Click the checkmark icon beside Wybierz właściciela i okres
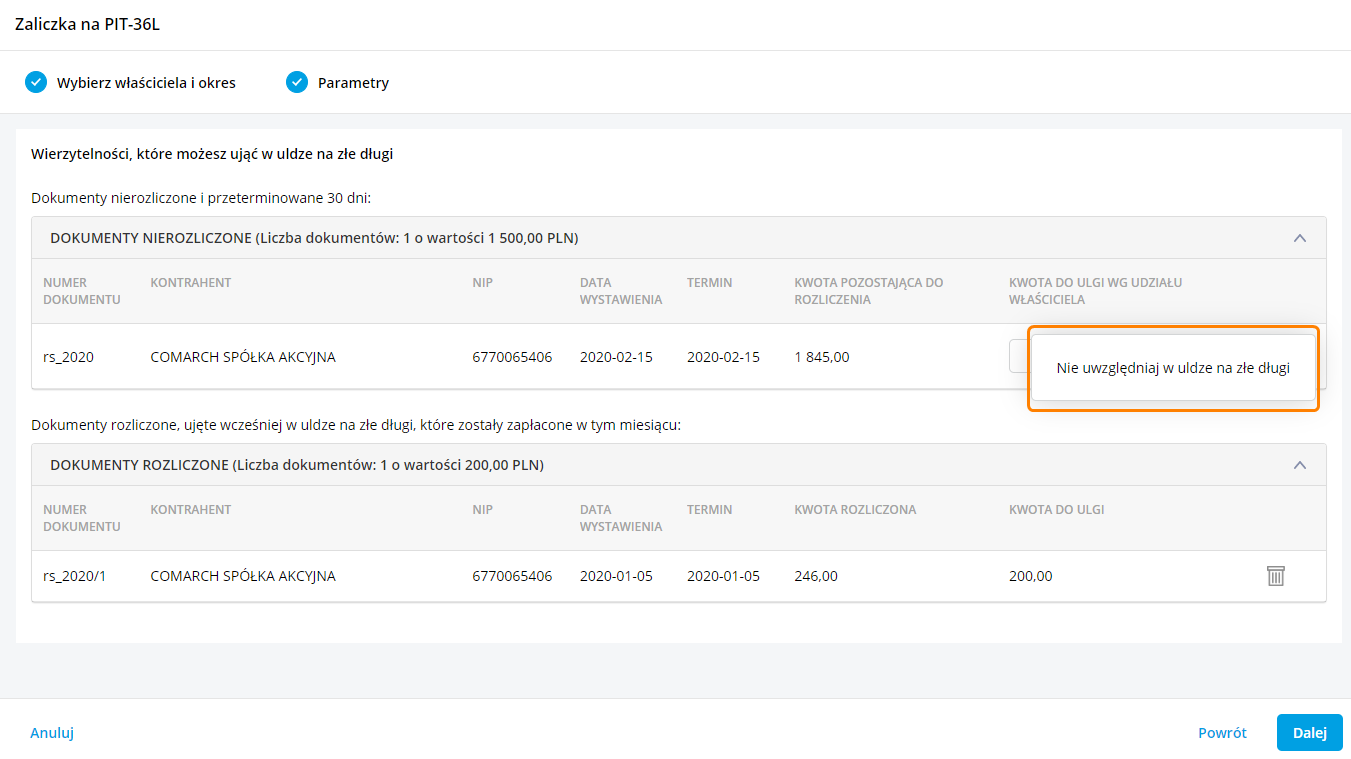 36,82
